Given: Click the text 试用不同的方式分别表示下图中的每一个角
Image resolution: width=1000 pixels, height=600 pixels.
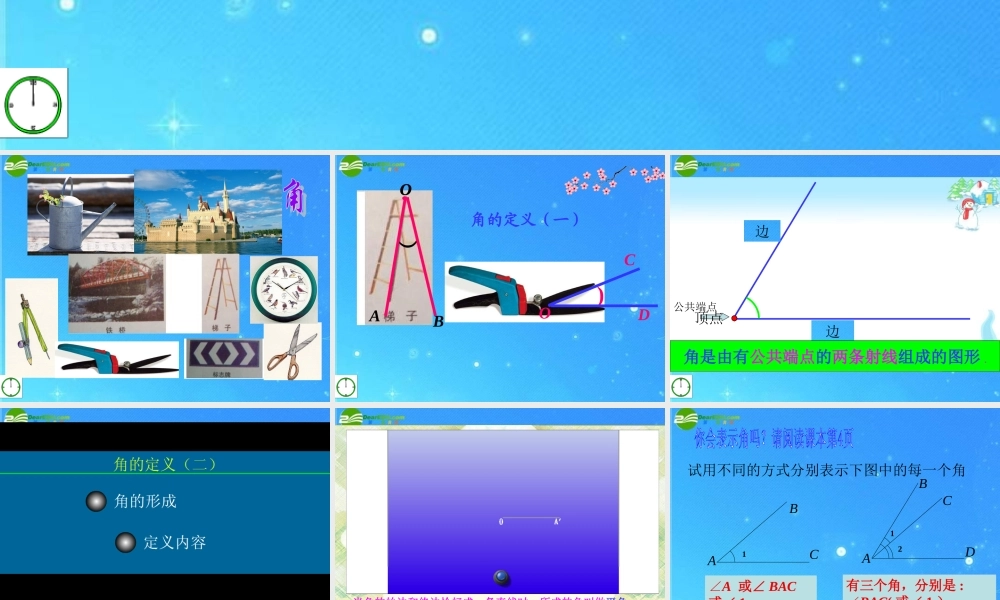Looking at the screenshot, I should pyautogui.click(x=827, y=470).
